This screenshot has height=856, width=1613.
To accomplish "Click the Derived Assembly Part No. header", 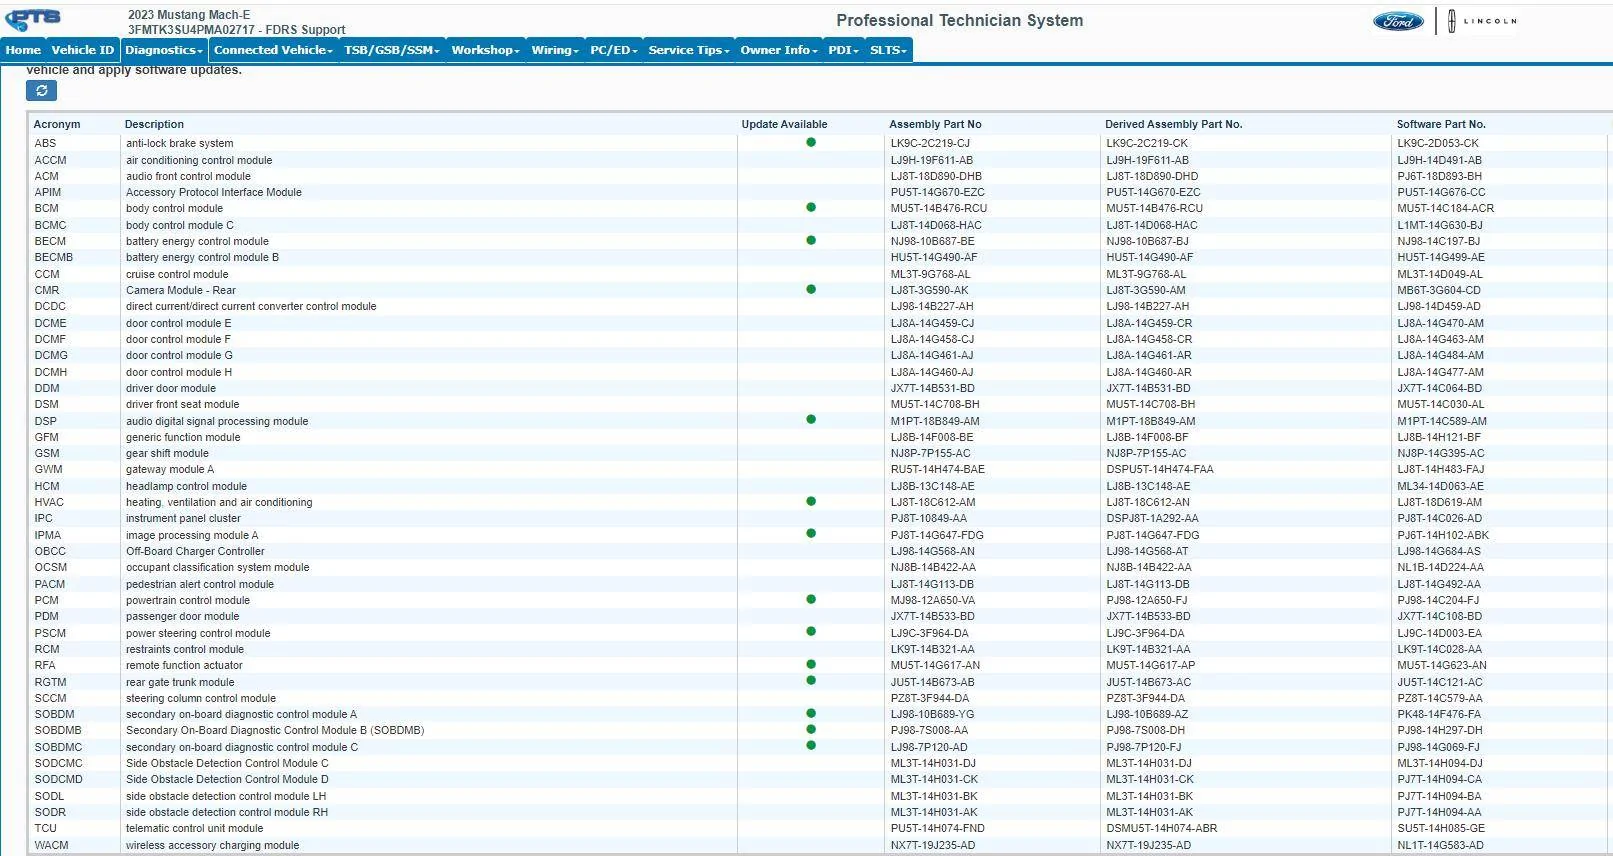I will tap(1173, 125).
